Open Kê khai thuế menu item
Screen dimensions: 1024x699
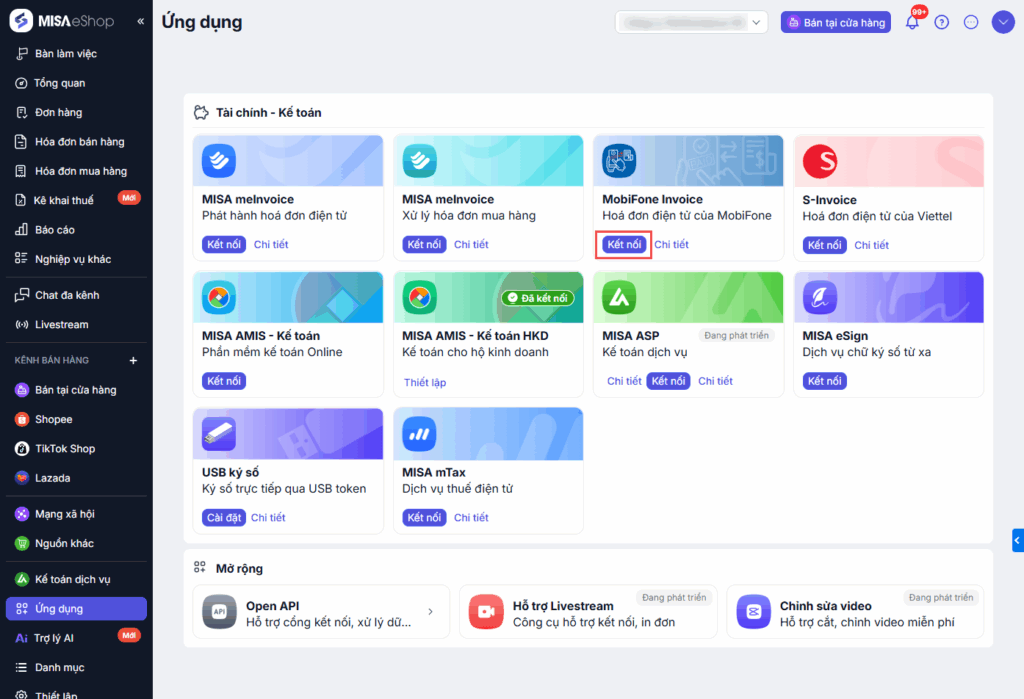(x=76, y=201)
